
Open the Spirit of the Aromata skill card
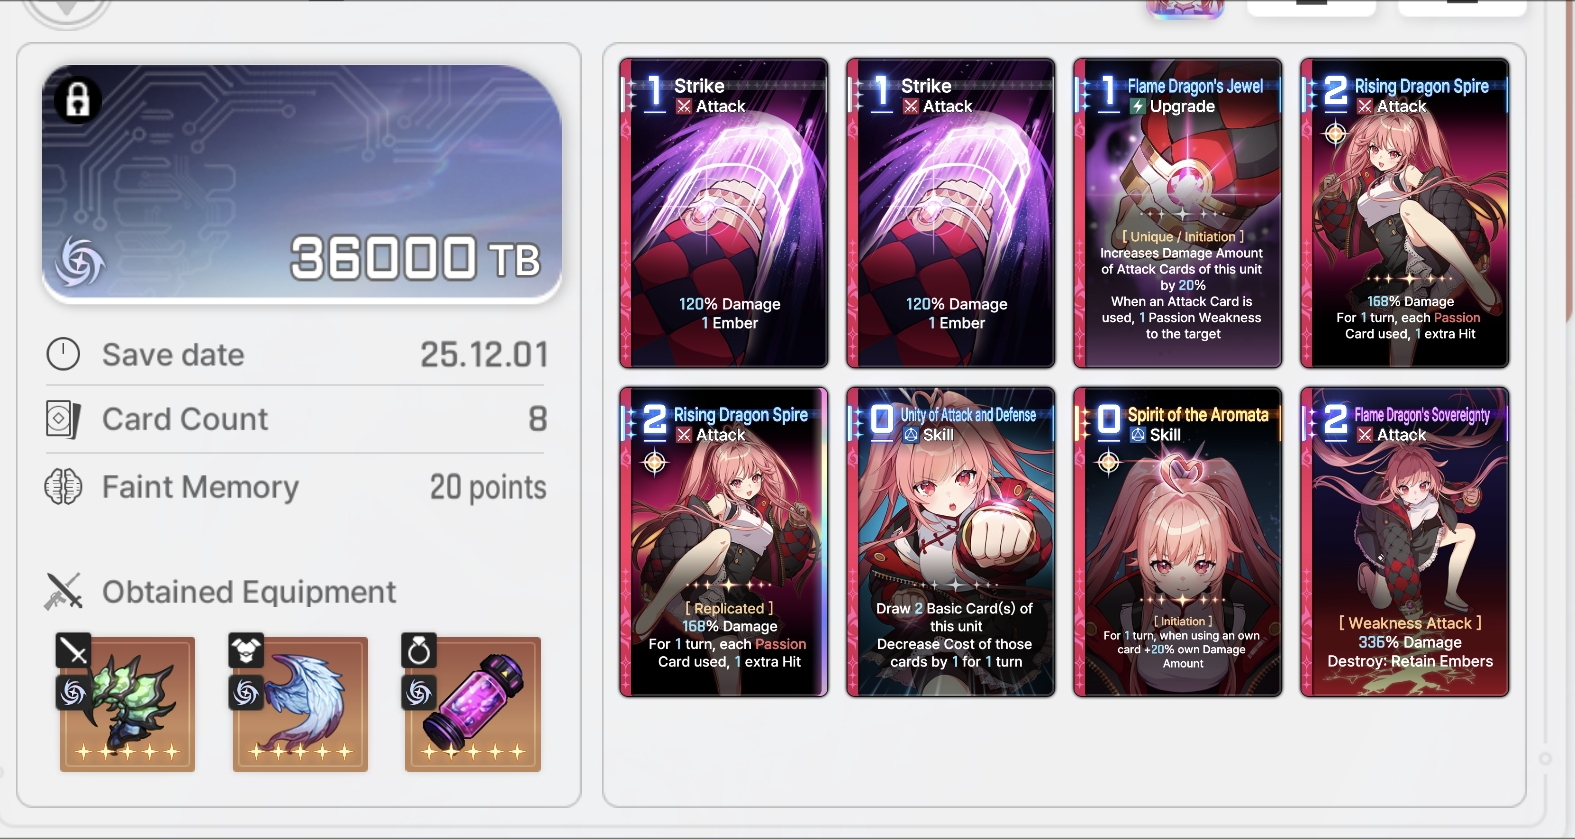point(1178,542)
